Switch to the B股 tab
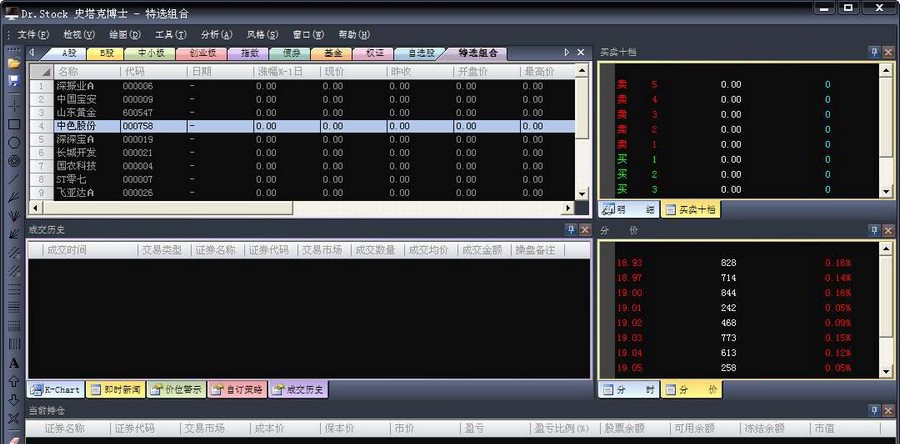This screenshot has height=444, width=900. pos(107,53)
